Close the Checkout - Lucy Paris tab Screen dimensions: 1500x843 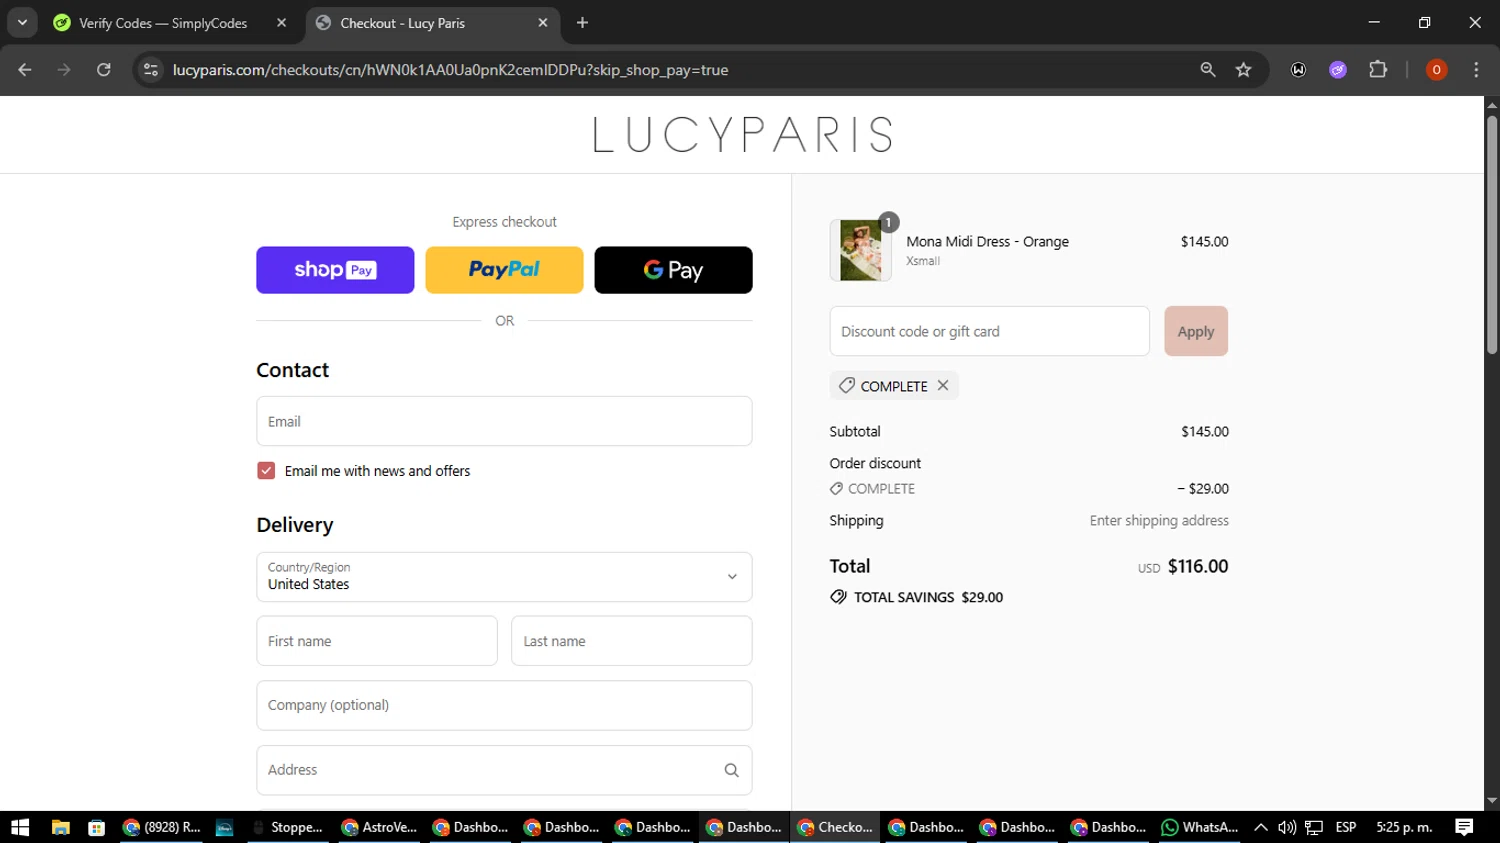click(x=543, y=23)
